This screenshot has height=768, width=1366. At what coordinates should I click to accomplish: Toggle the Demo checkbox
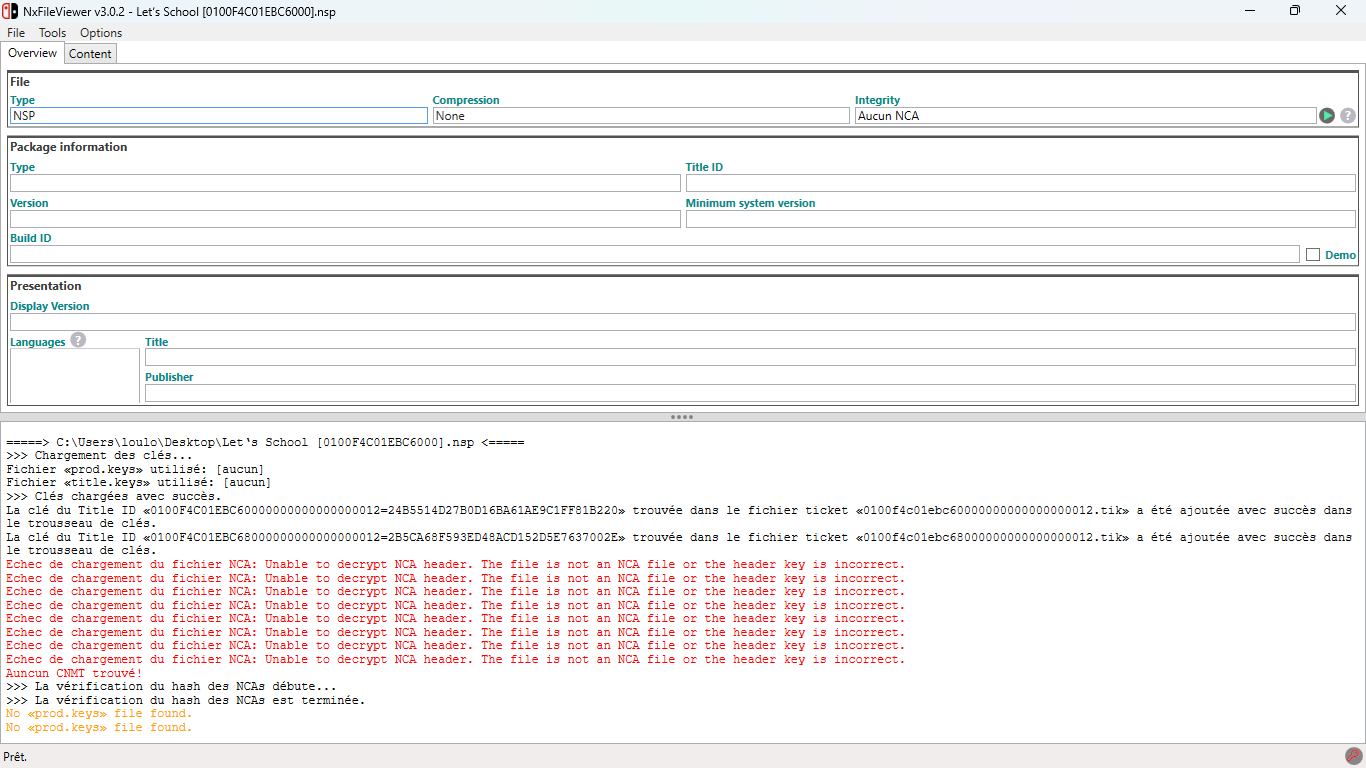1313,255
